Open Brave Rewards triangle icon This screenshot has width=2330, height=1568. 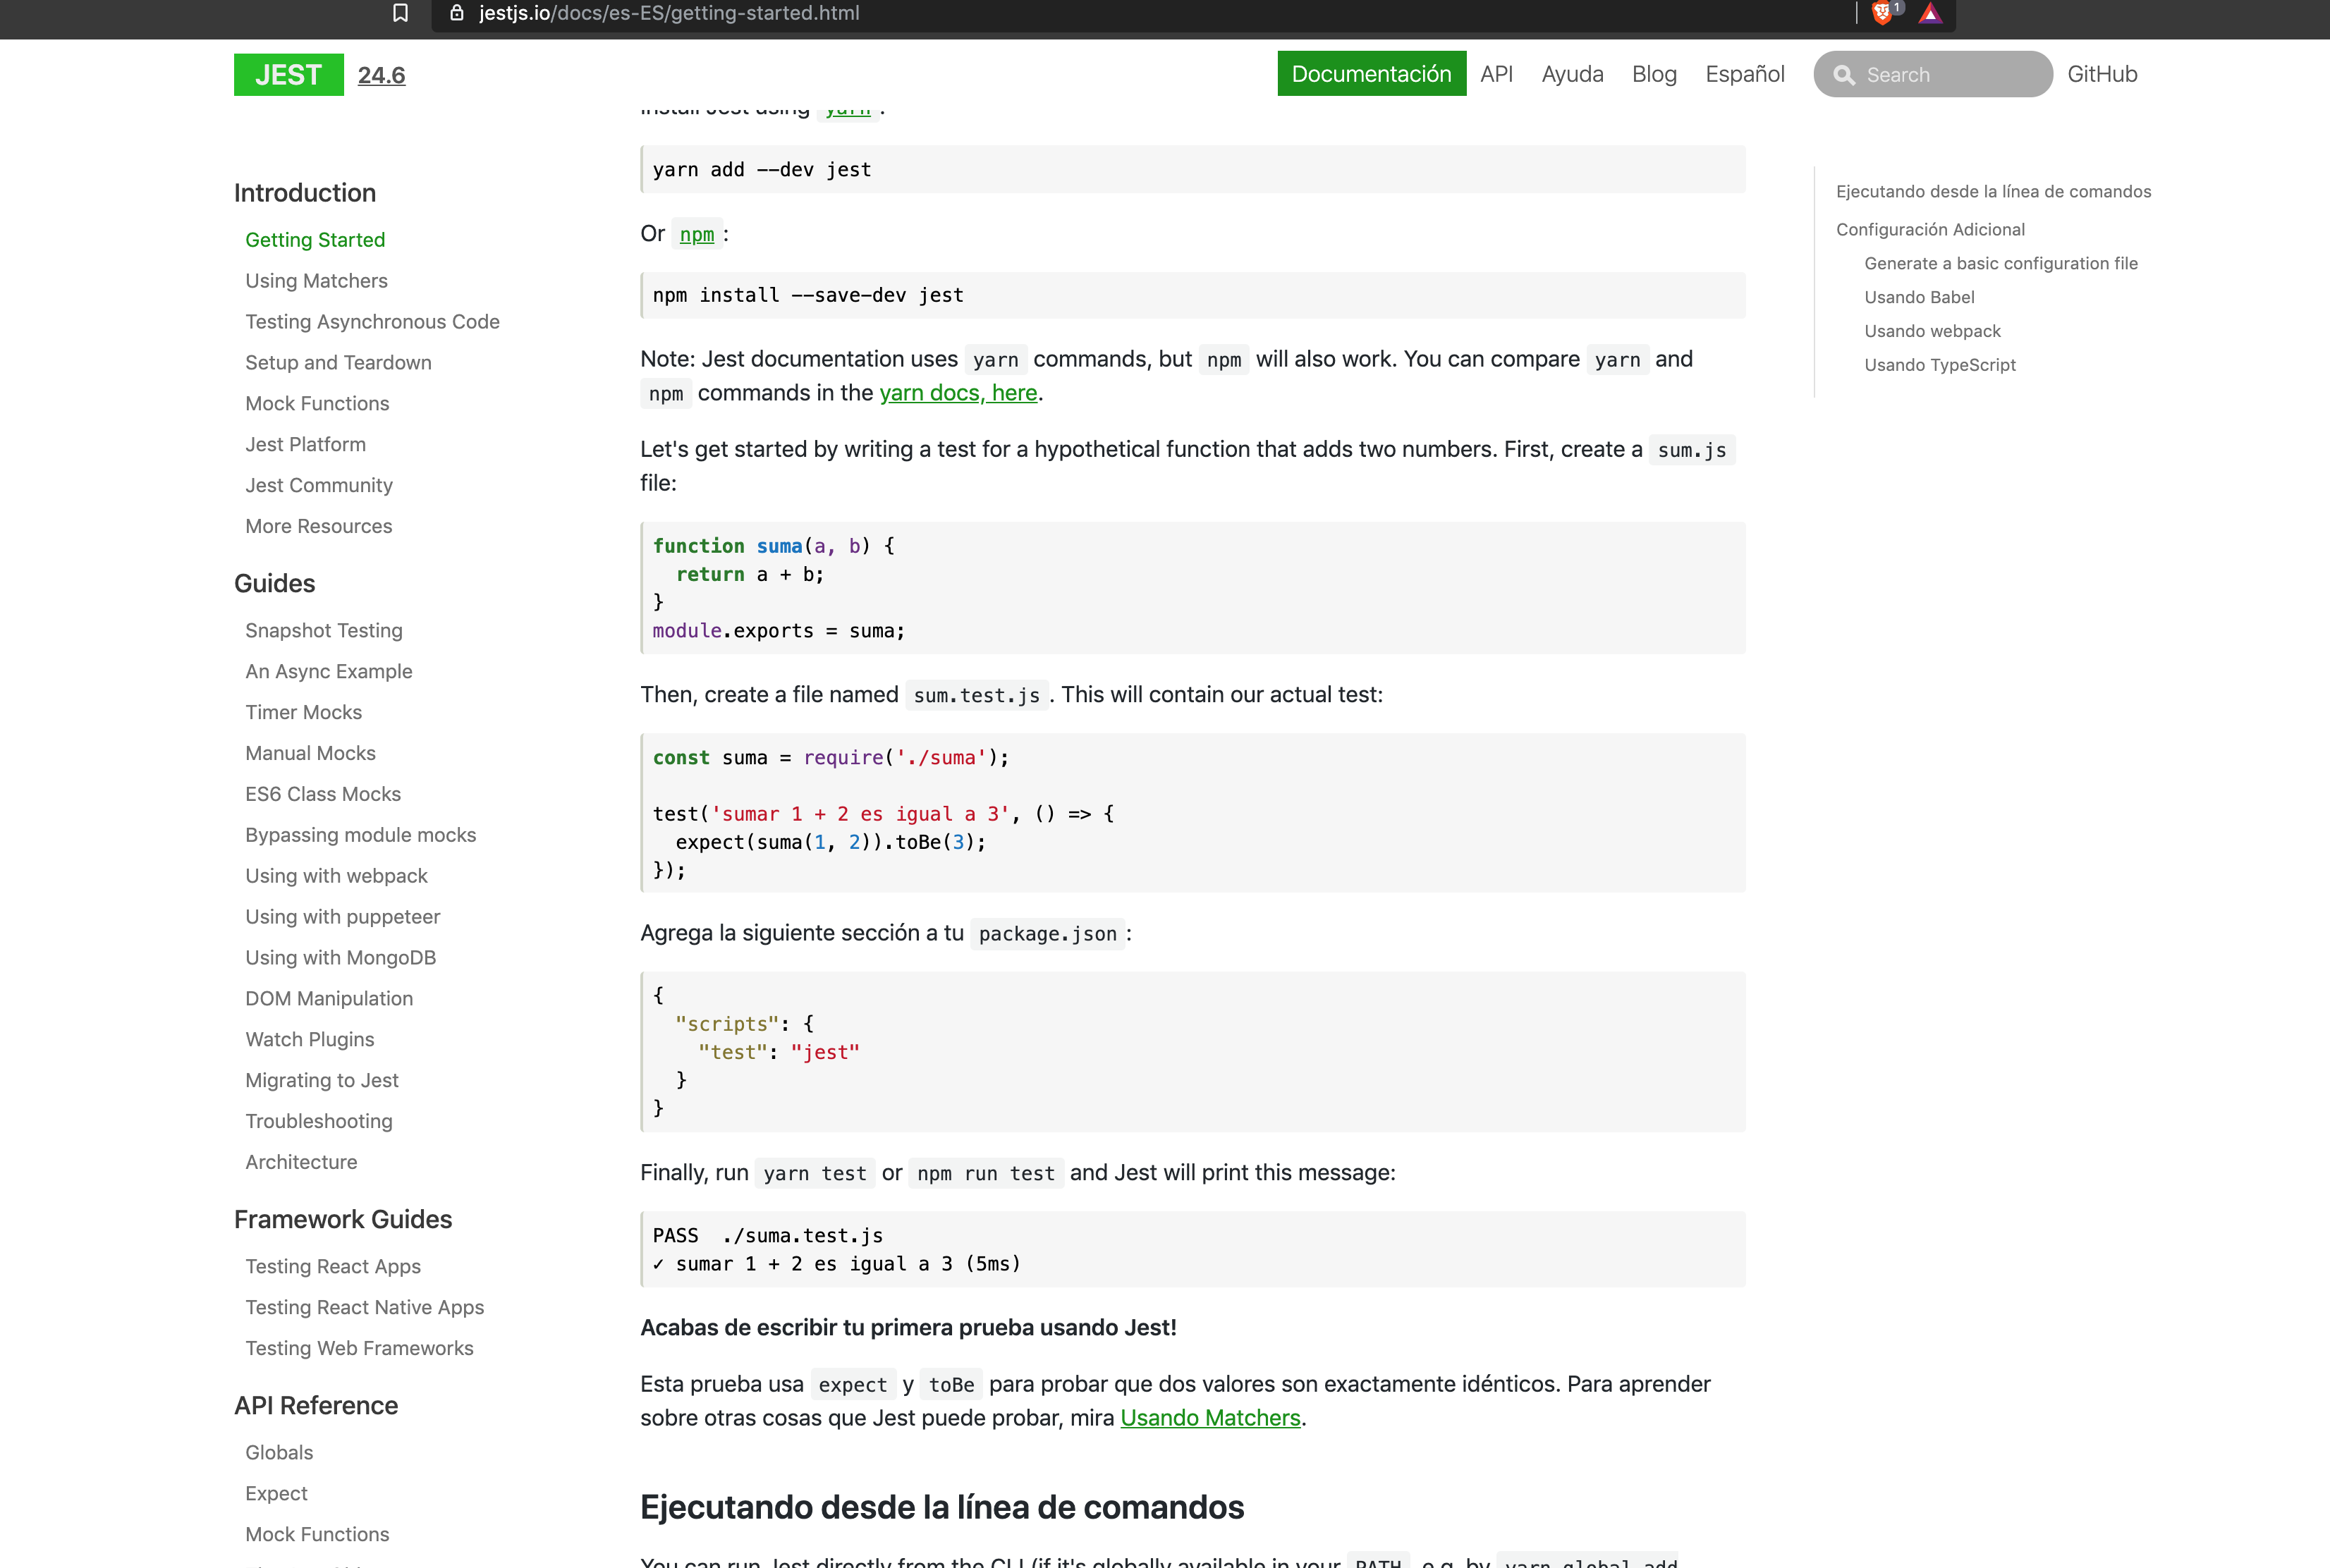[1930, 14]
